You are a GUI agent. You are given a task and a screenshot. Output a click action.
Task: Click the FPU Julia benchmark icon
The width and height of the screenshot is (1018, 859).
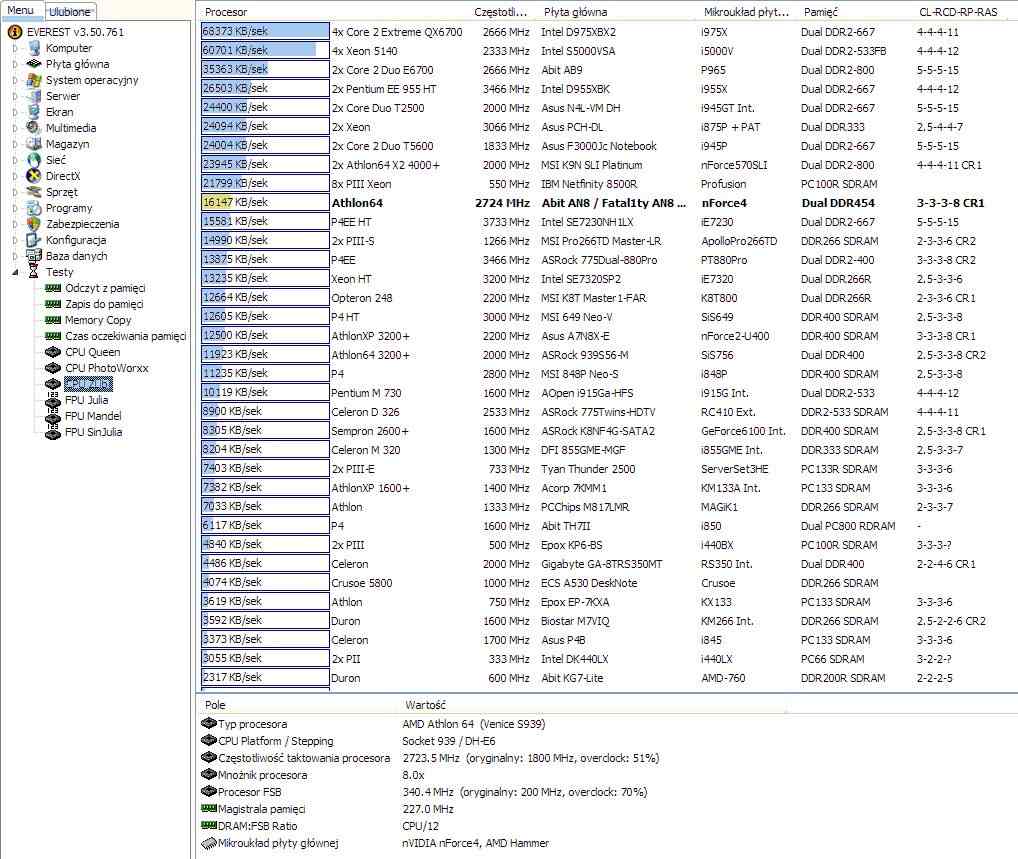pos(53,400)
